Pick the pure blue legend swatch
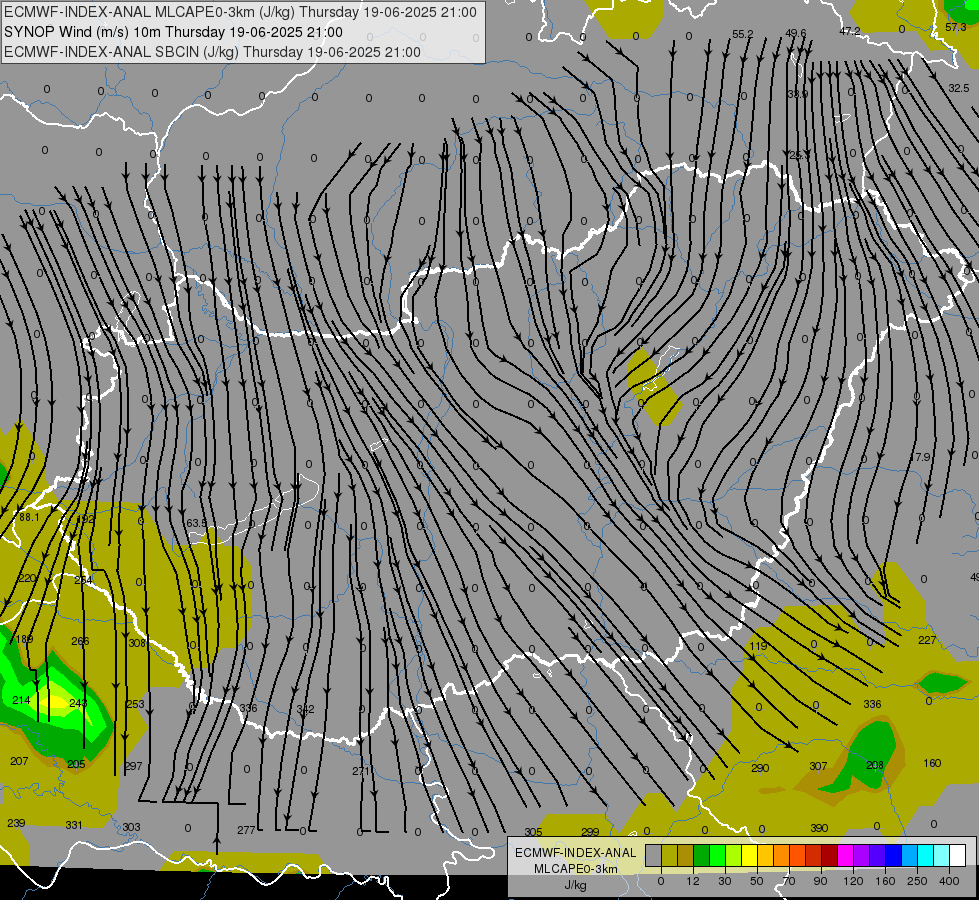979x900 pixels. (x=894, y=855)
